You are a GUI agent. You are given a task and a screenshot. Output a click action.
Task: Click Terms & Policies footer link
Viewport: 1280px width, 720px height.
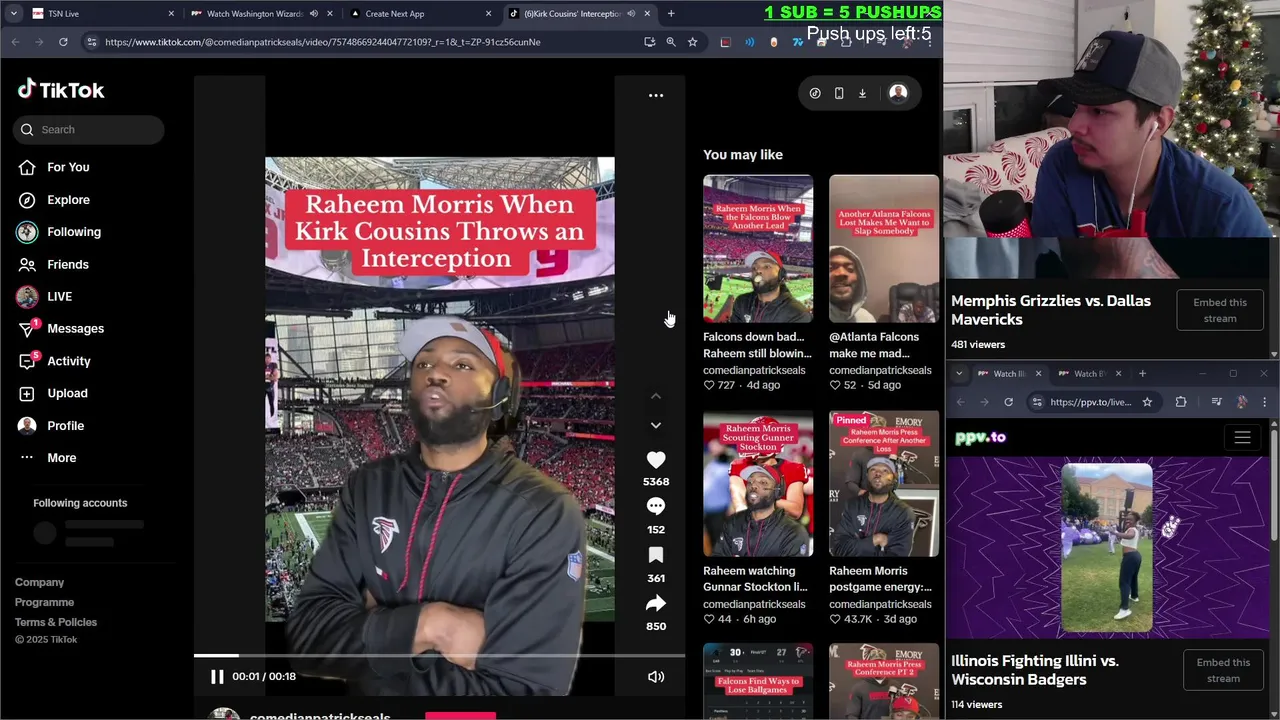[56, 622]
